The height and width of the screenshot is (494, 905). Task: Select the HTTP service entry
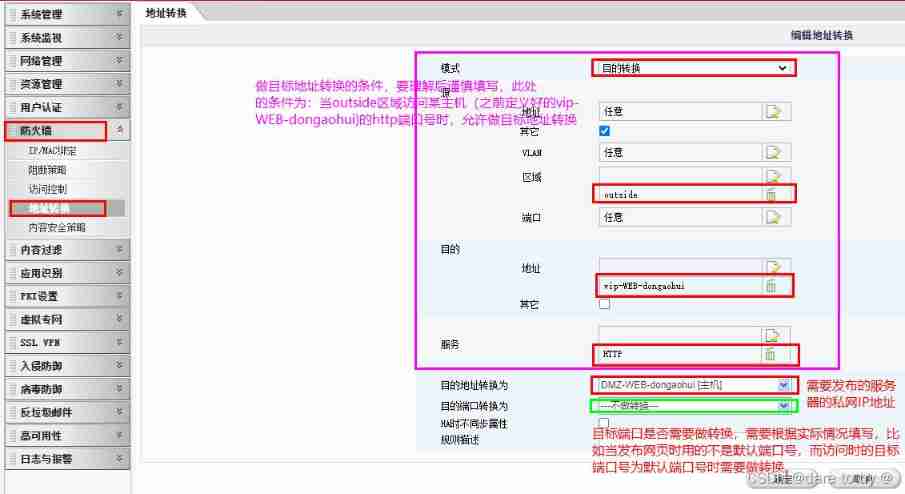pos(612,354)
